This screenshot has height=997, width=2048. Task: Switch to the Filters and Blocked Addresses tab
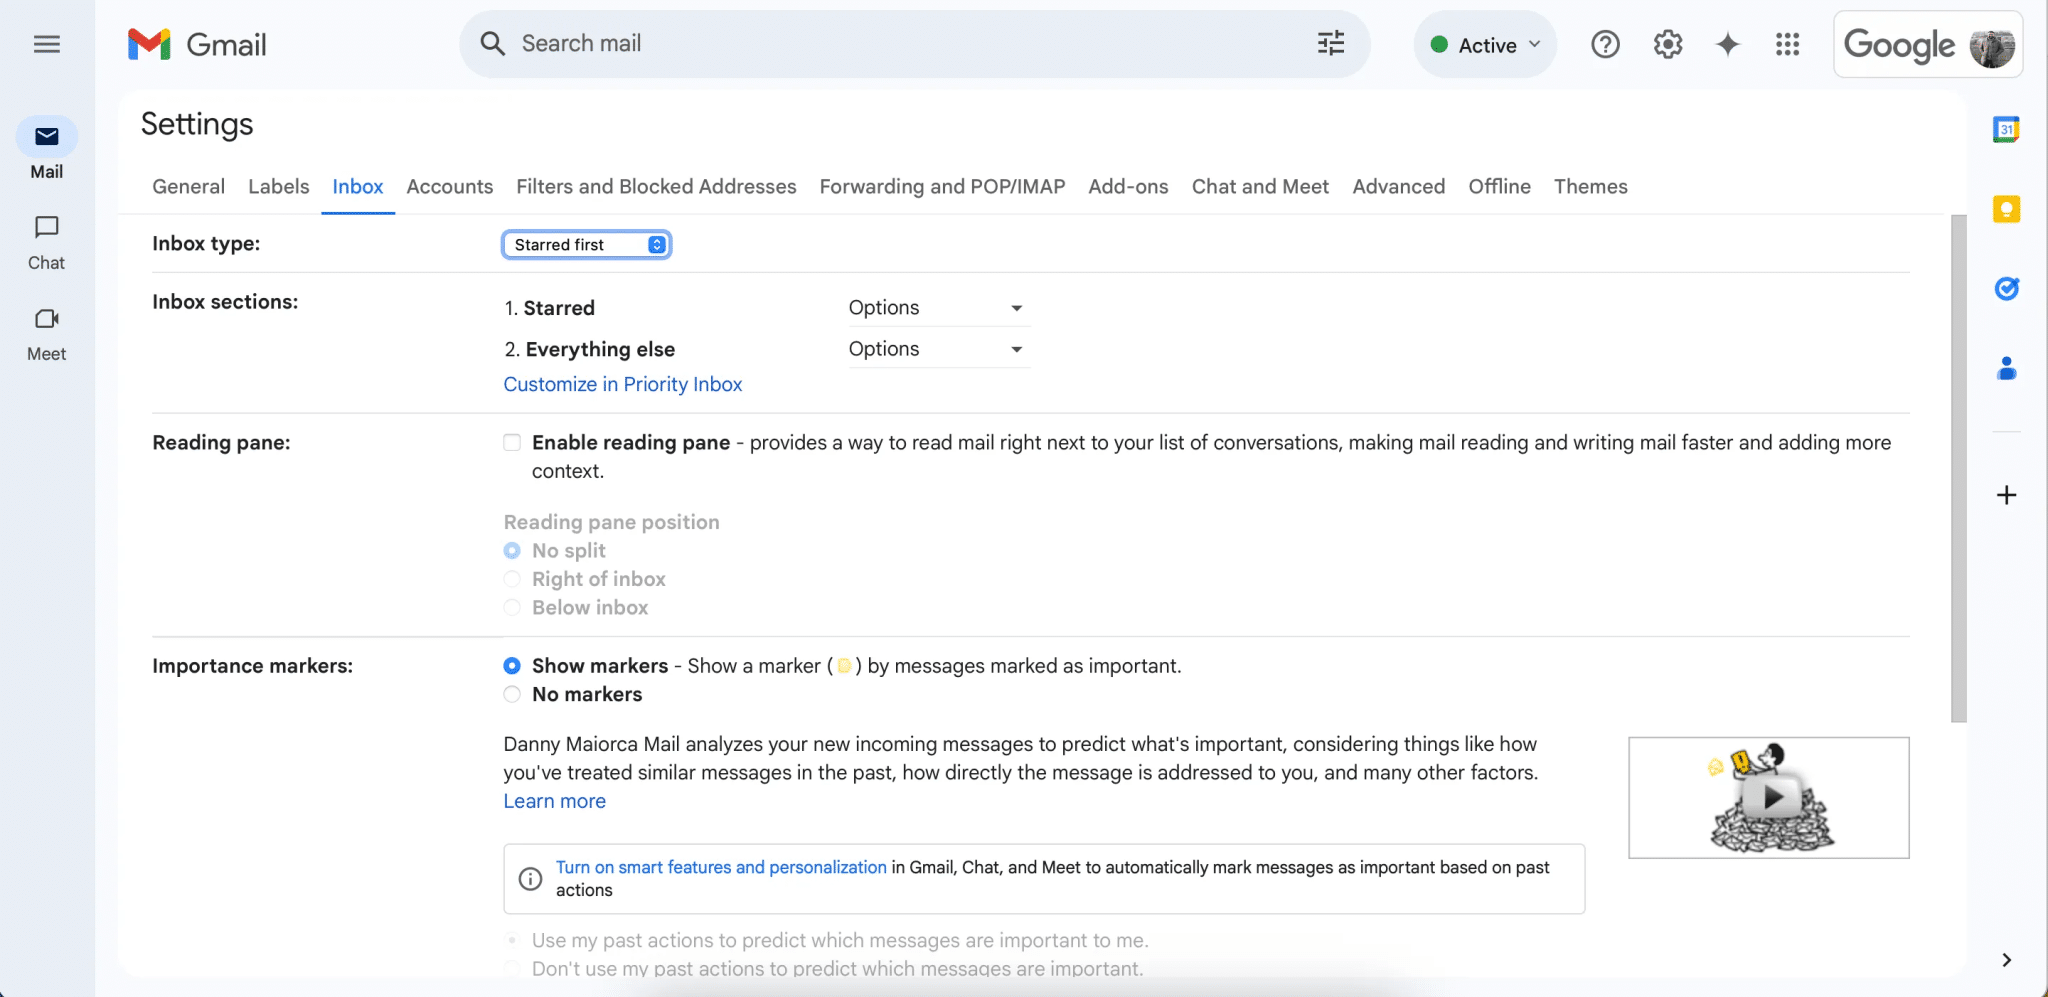coord(655,186)
